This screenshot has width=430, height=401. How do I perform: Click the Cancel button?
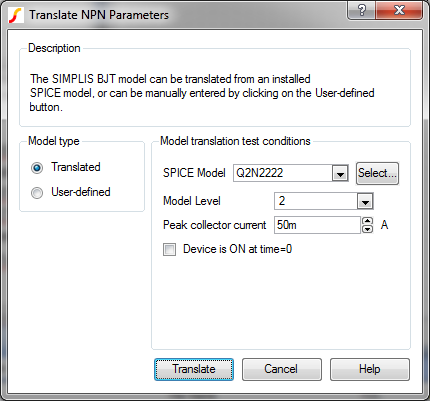(282, 369)
